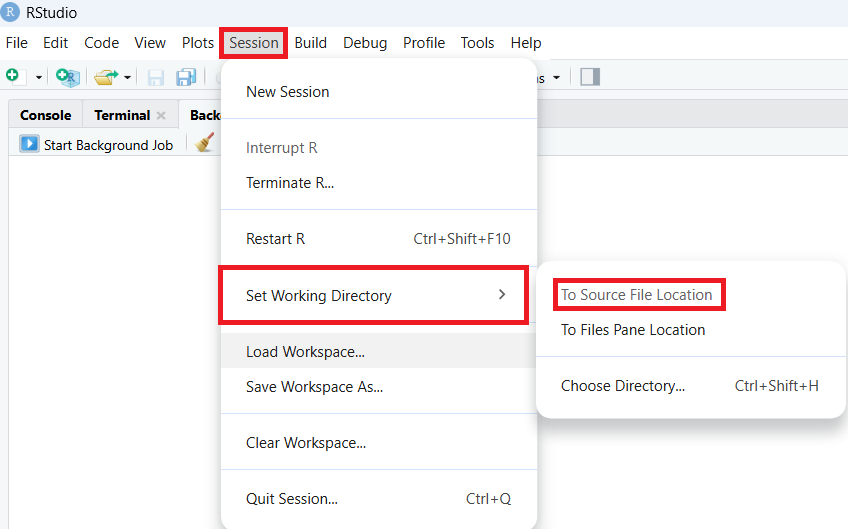Select Load Workspace... entry

pyautogui.click(x=379, y=352)
